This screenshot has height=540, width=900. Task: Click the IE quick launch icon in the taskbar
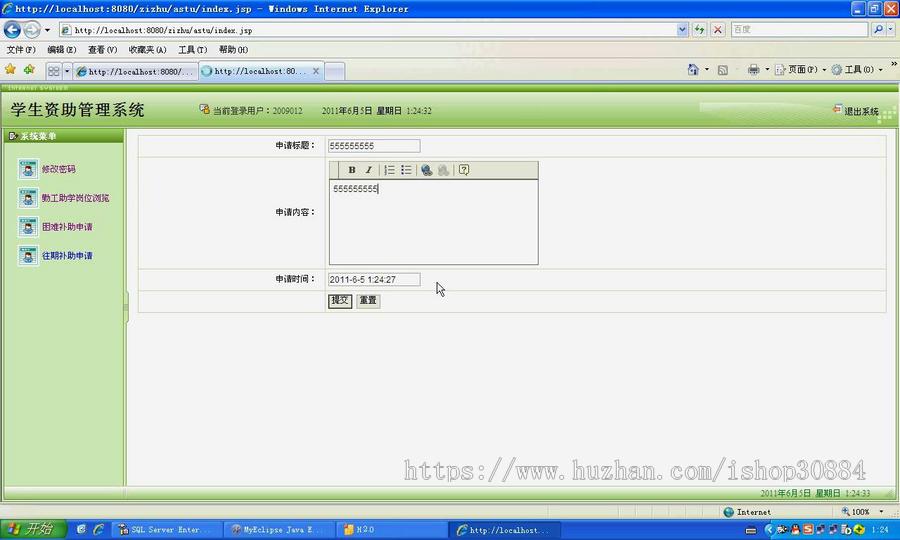(99, 529)
